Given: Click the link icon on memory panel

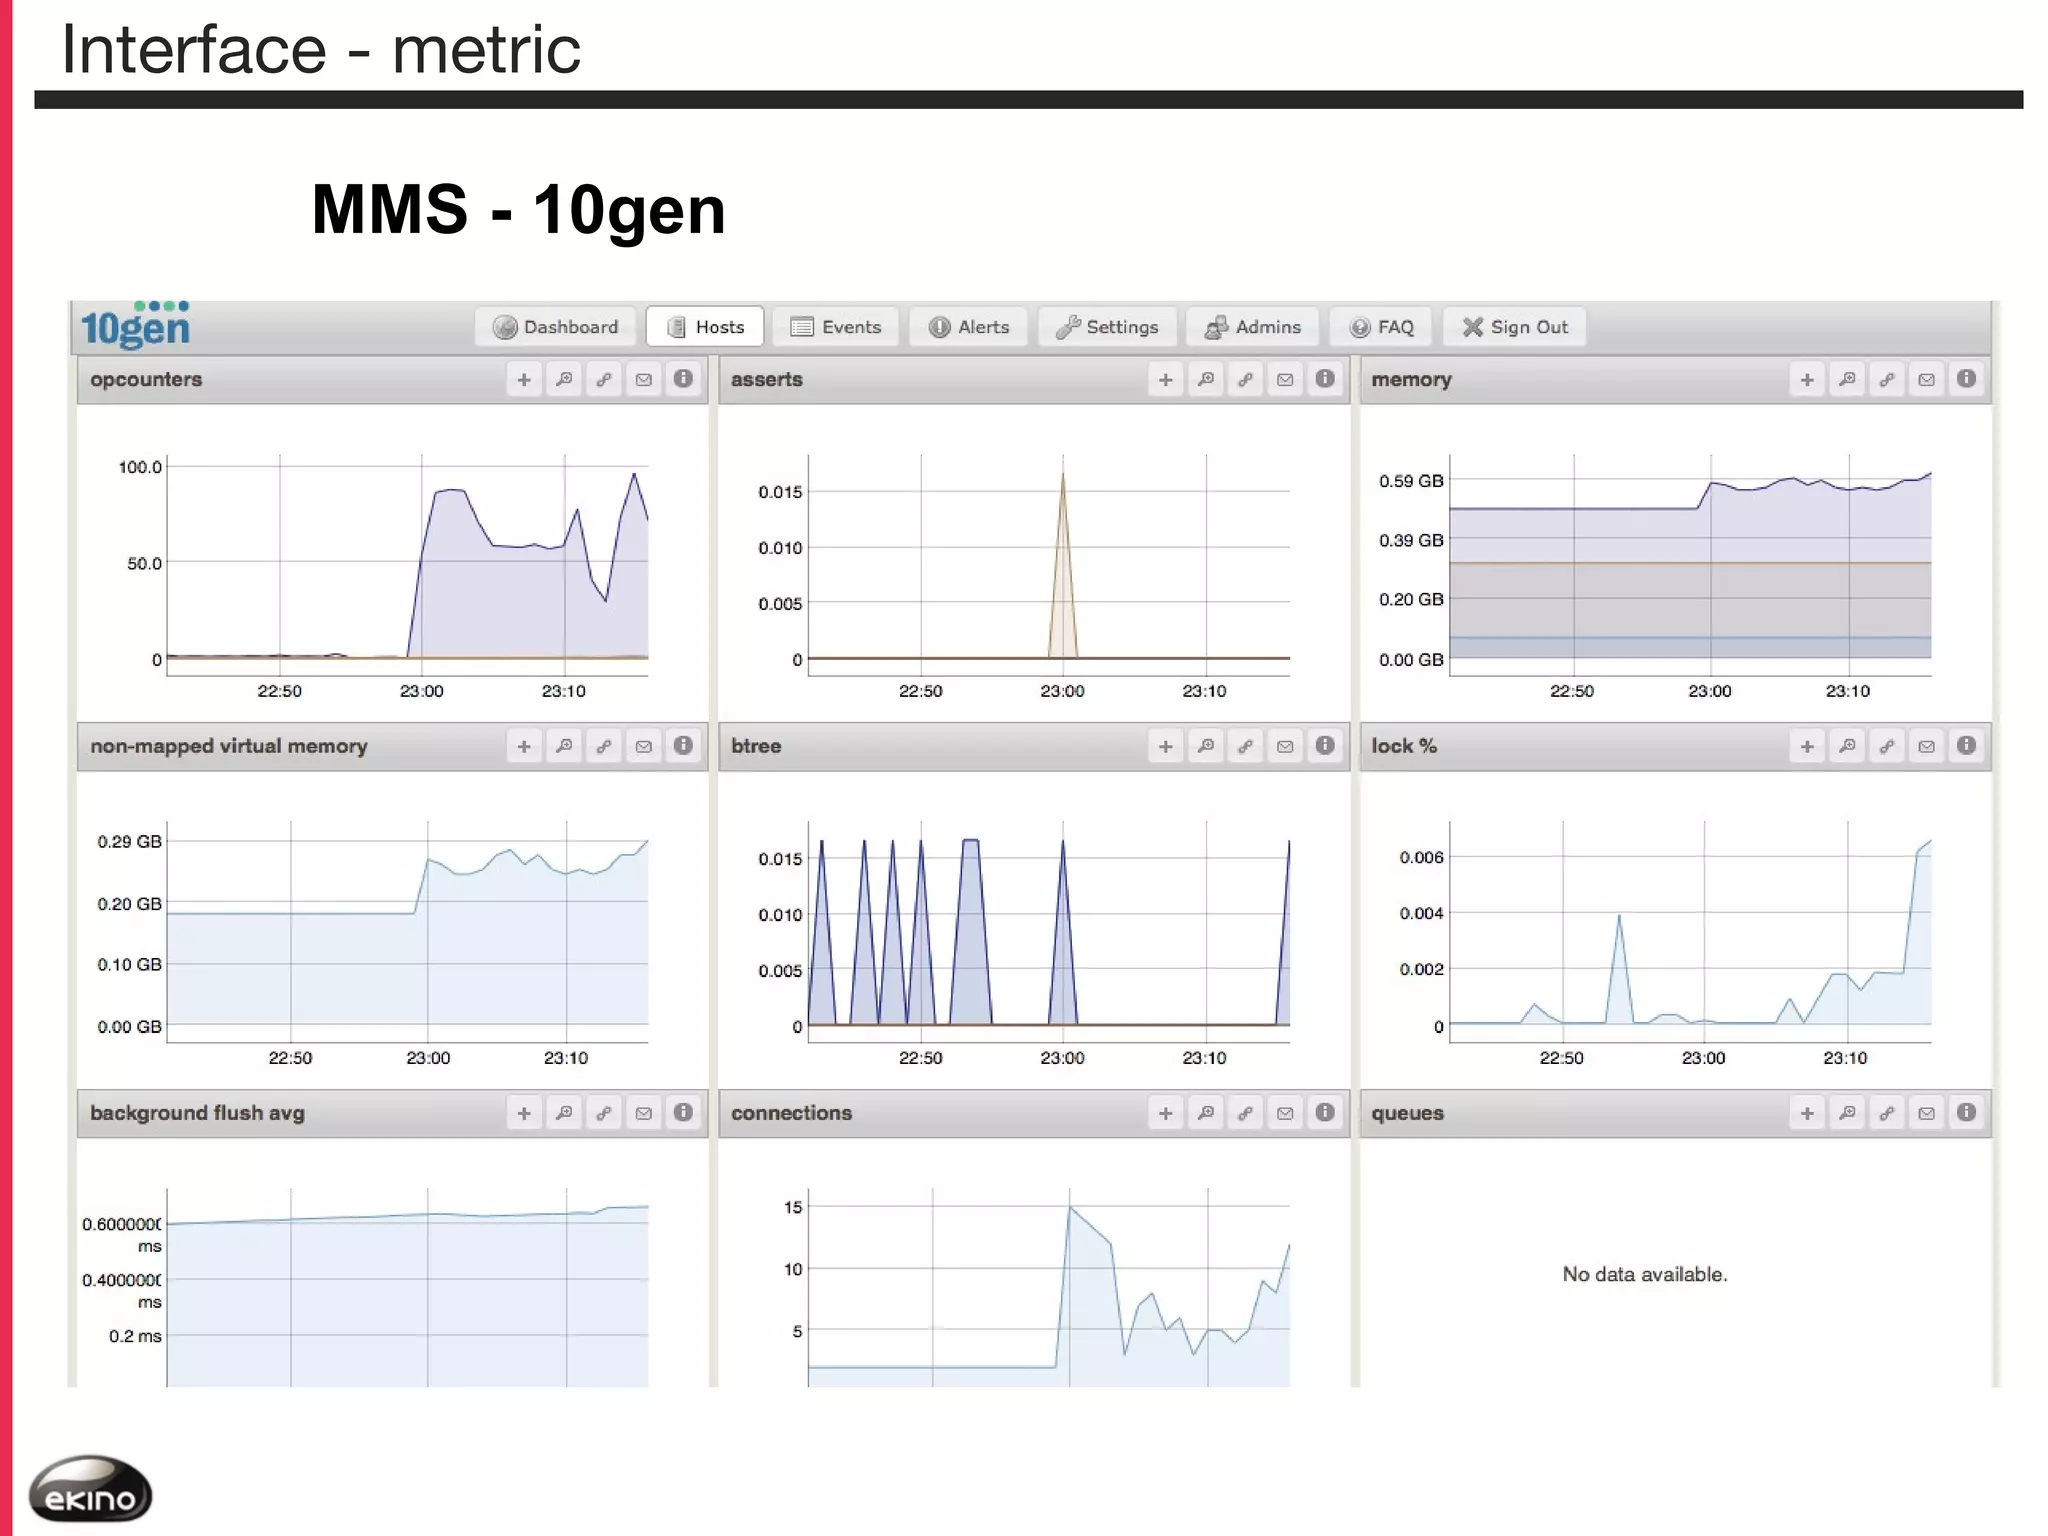Looking at the screenshot, I should [x=1887, y=380].
